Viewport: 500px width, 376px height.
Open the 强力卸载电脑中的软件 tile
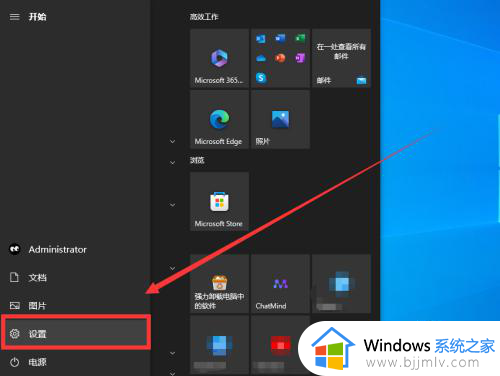point(219,284)
